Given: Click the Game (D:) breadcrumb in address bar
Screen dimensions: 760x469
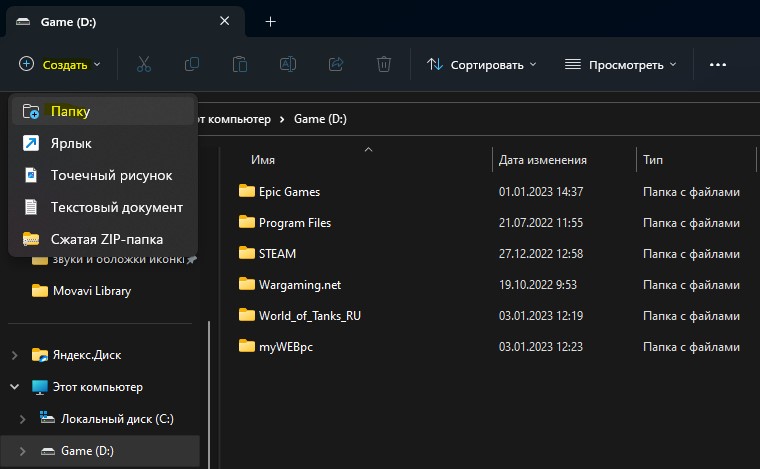Looking at the screenshot, I should (x=320, y=119).
